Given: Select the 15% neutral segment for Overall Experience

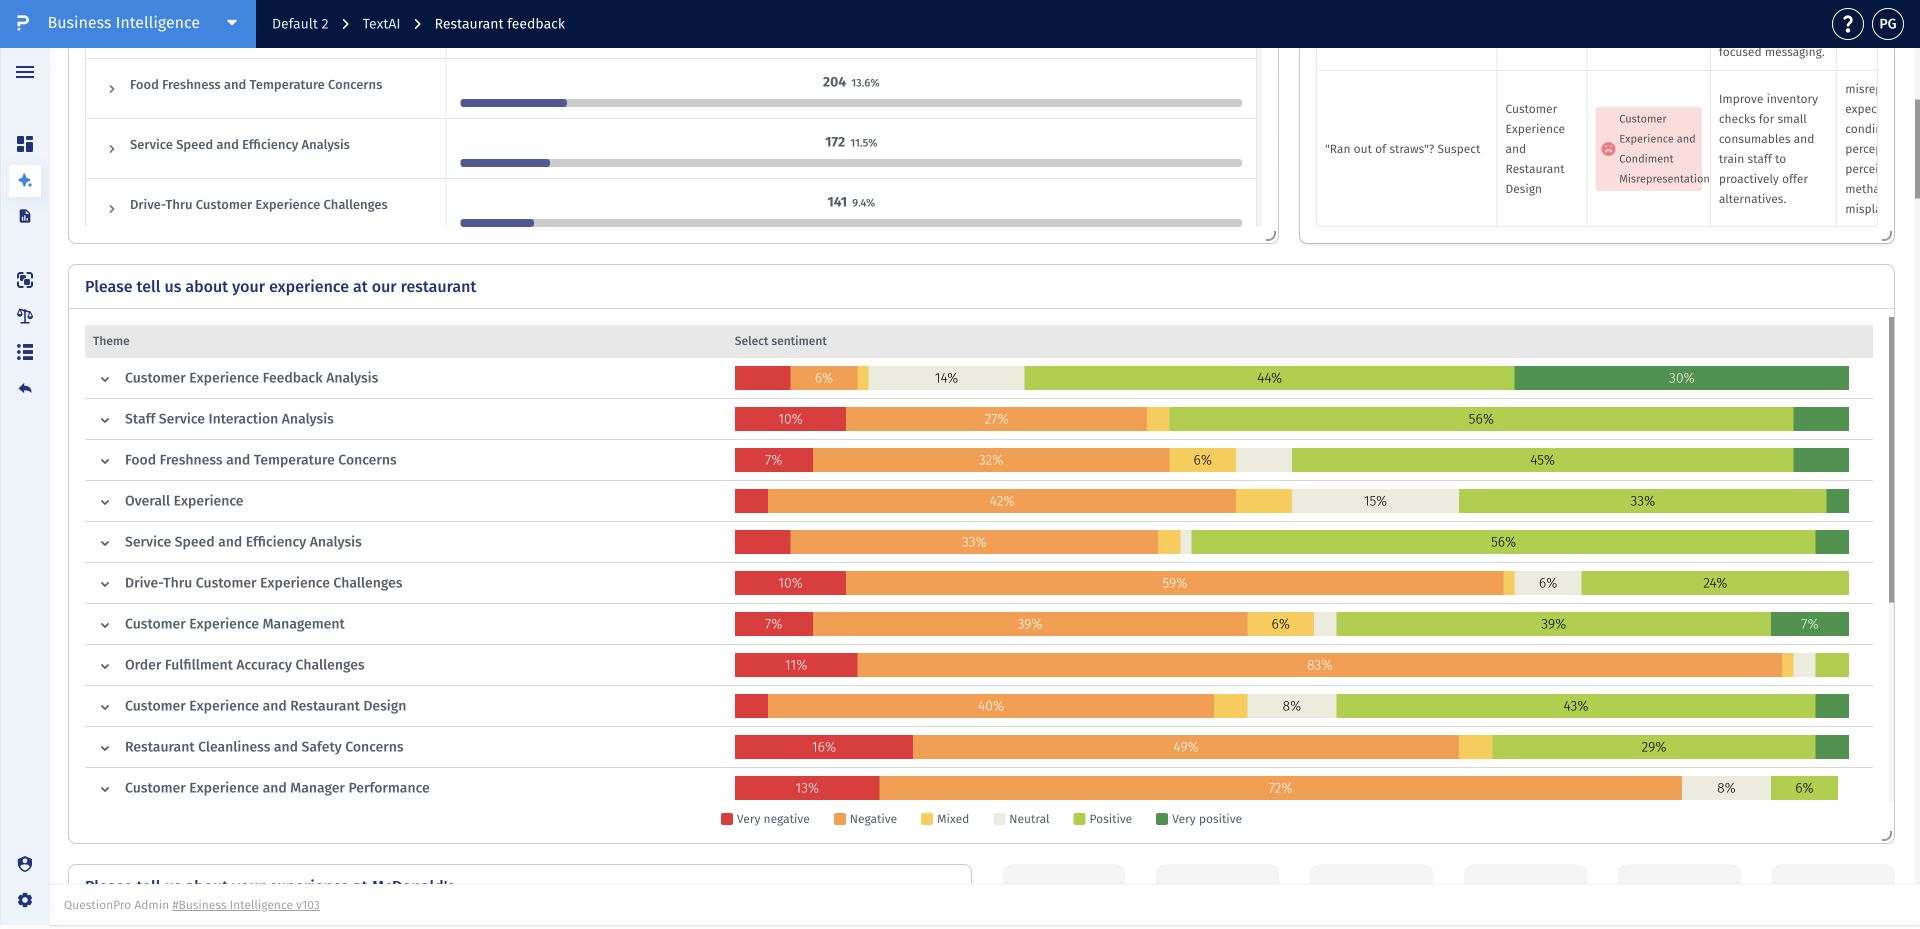Looking at the screenshot, I should click(1375, 501).
